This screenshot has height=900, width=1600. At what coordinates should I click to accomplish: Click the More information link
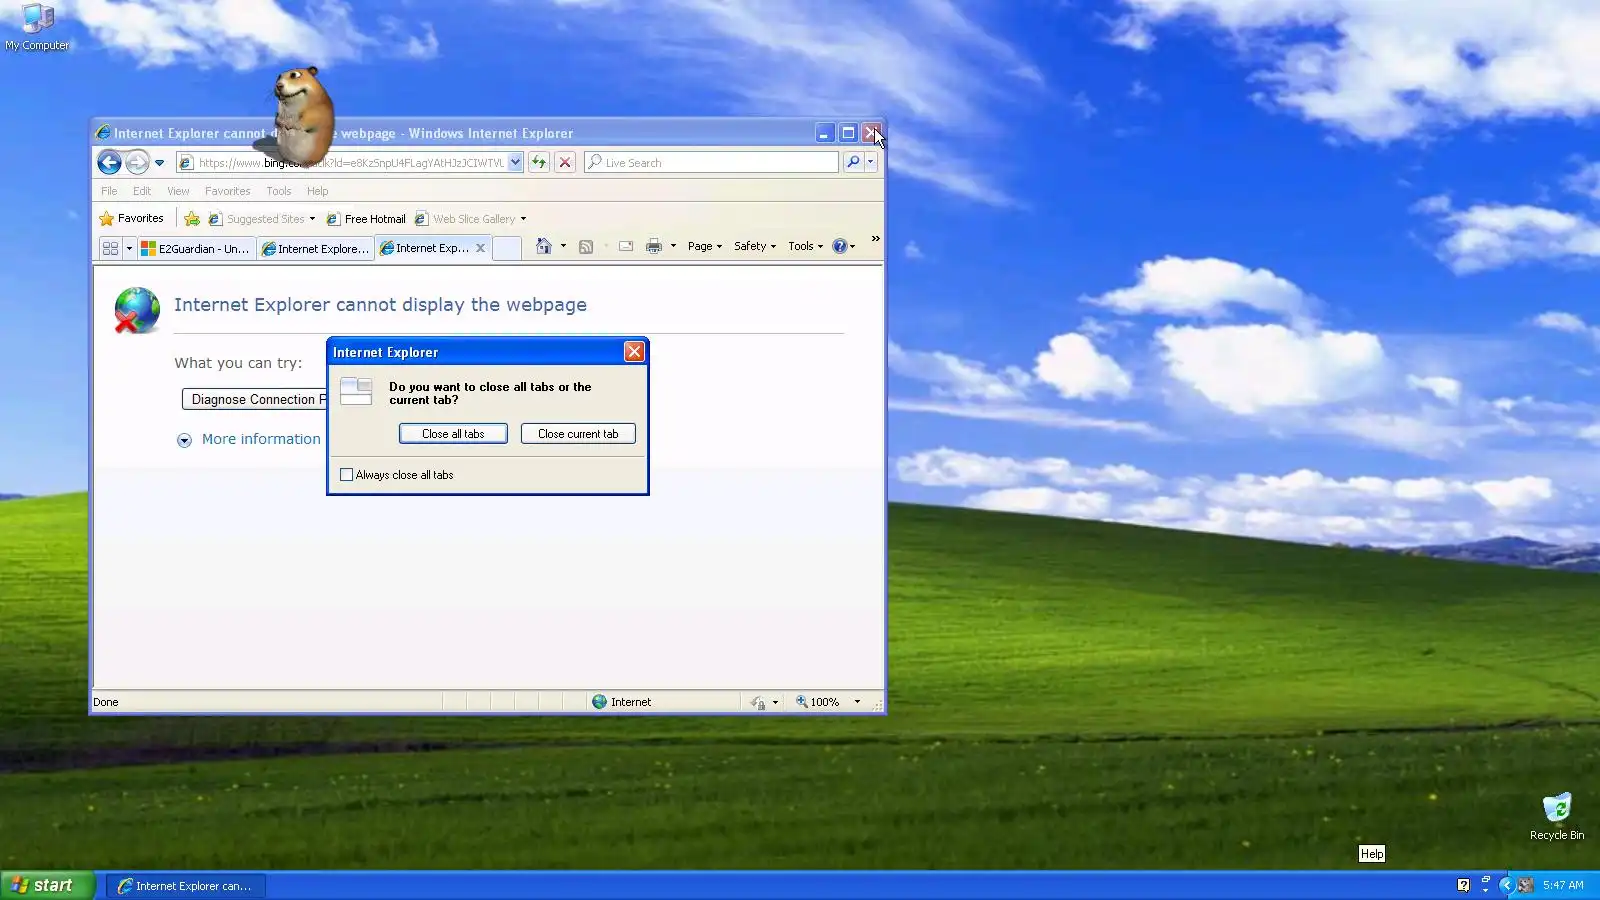261,439
